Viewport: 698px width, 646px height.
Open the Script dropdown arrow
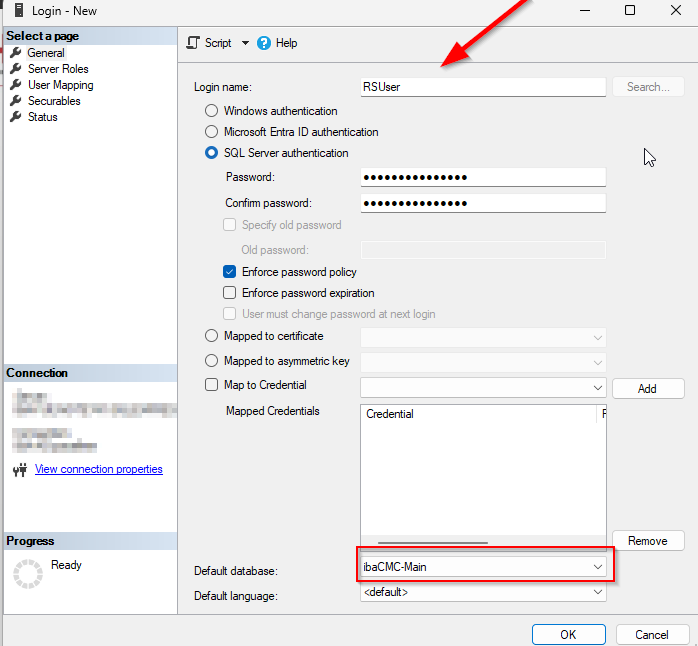pyautogui.click(x=245, y=43)
